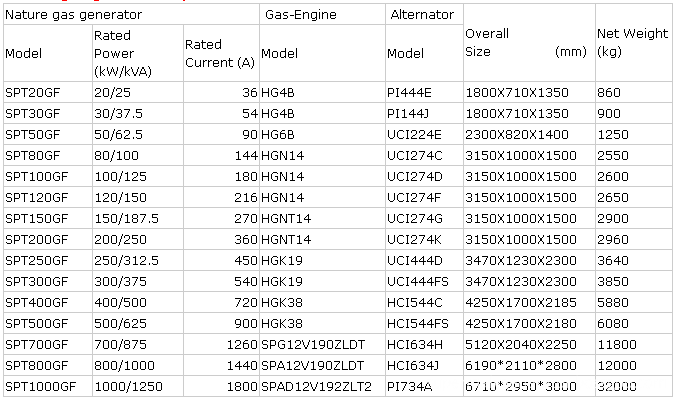
Task: Select the Overall Size (mm) header
Action: [x=529, y=43]
